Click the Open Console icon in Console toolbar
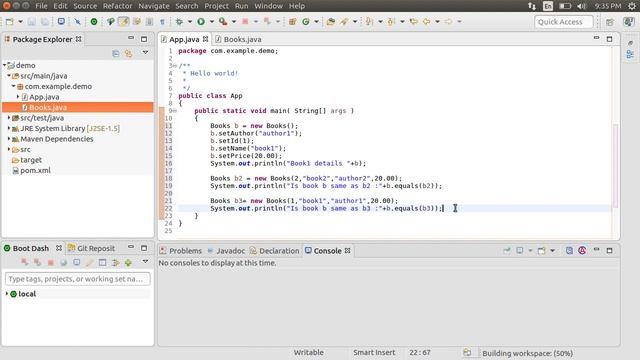640x360 pixels. click(542, 251)
